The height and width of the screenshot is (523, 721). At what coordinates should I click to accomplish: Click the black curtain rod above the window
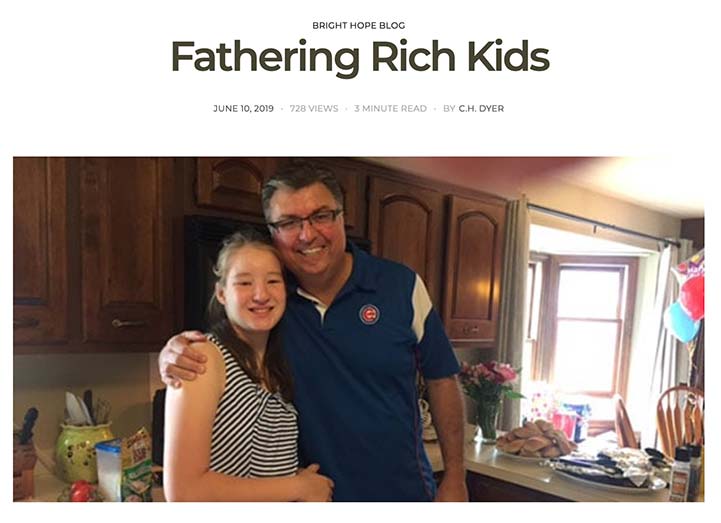click(603, 225)
